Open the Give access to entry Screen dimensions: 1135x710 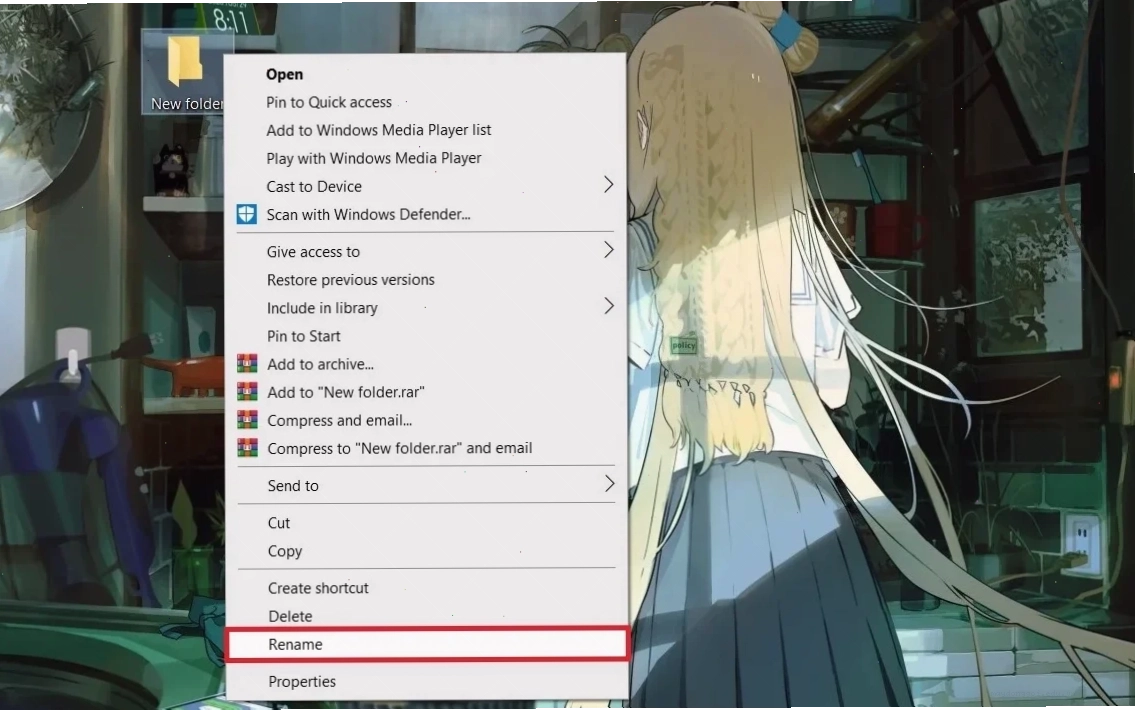pyautogui.click(x=426, y=252)
